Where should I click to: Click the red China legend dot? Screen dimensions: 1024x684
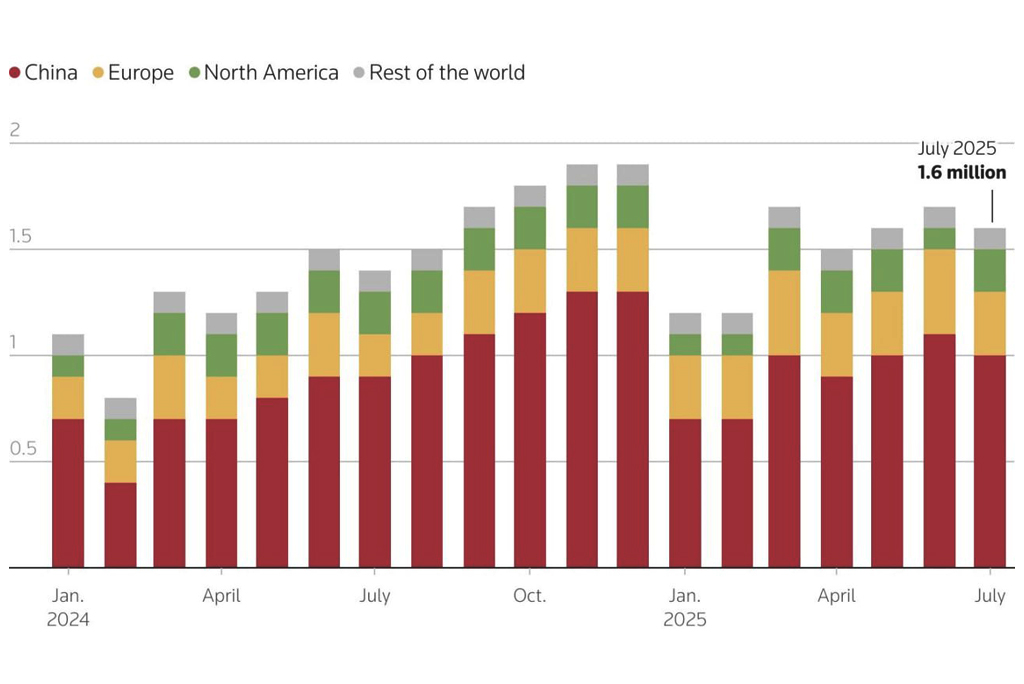pyautogui.click(x=15, y=73)
